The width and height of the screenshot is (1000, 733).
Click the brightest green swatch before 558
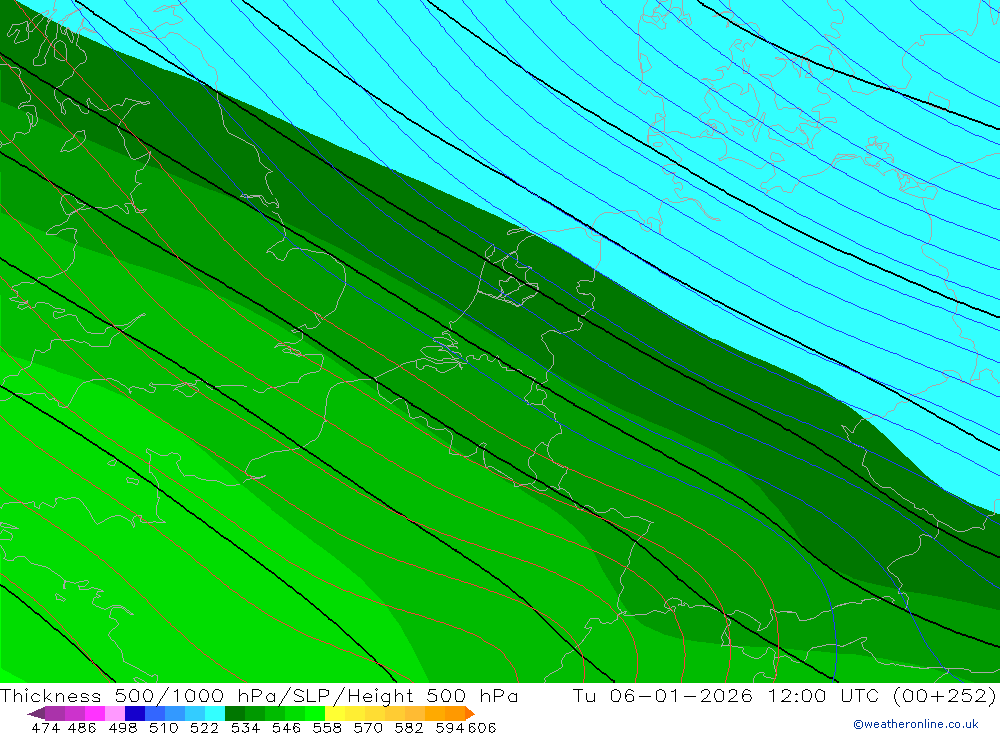[x=315, y=713]
